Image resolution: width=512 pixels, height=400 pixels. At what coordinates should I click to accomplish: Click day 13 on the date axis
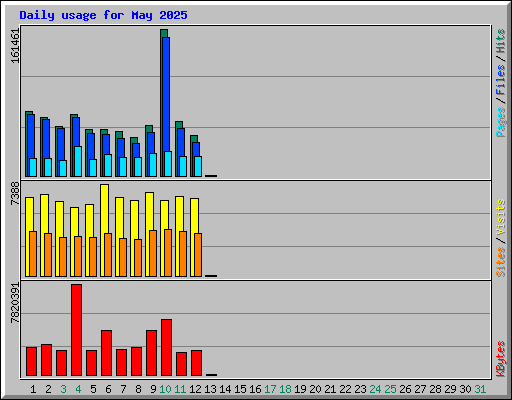210,389
